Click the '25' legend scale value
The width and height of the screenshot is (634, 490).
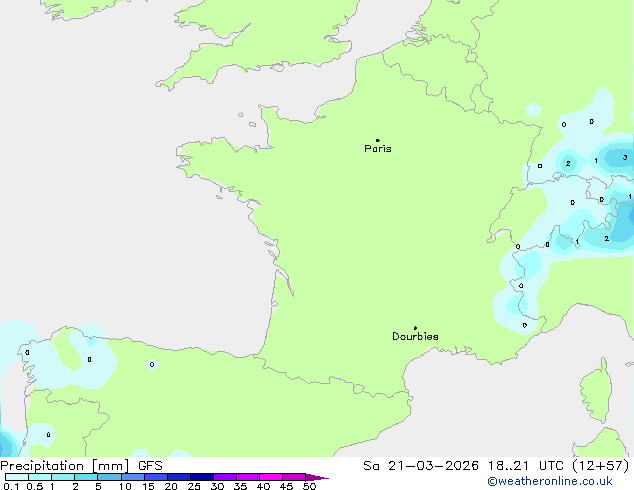[194, 486]
